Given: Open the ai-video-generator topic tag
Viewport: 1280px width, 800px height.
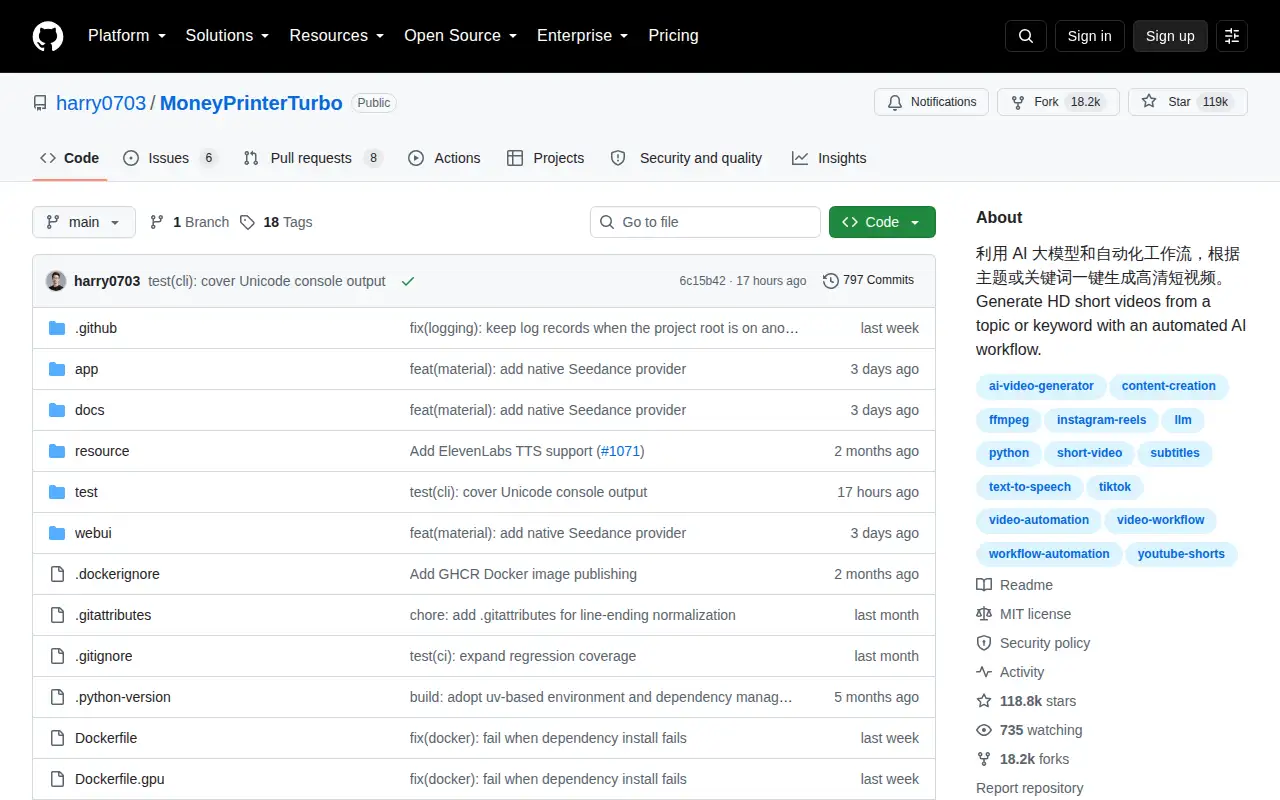Looking at the screenshot, I should pos(1041,386).
